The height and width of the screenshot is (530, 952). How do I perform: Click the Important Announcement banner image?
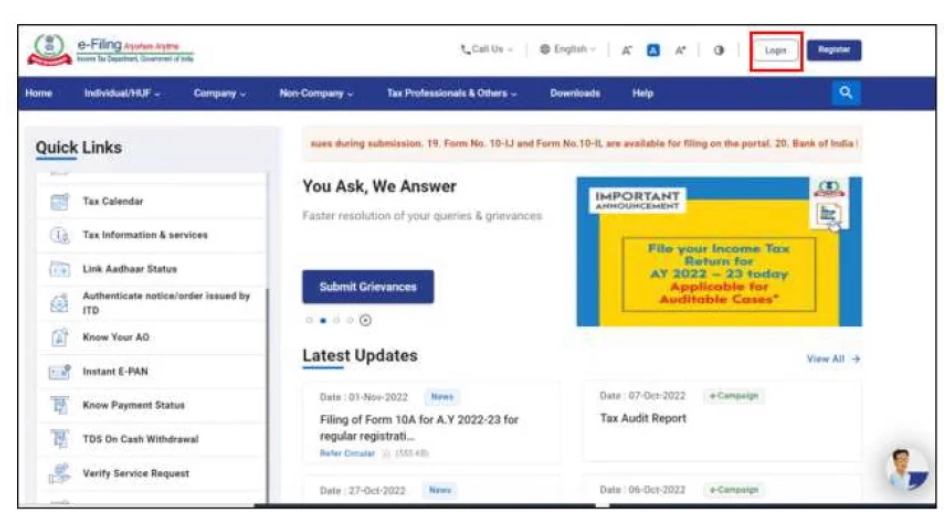719,251
